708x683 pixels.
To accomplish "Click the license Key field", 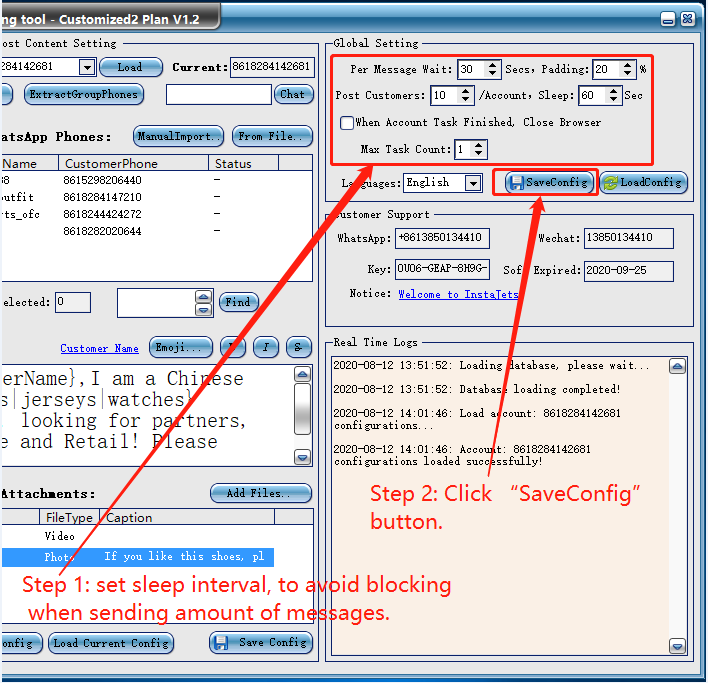I will pos(442,269).
